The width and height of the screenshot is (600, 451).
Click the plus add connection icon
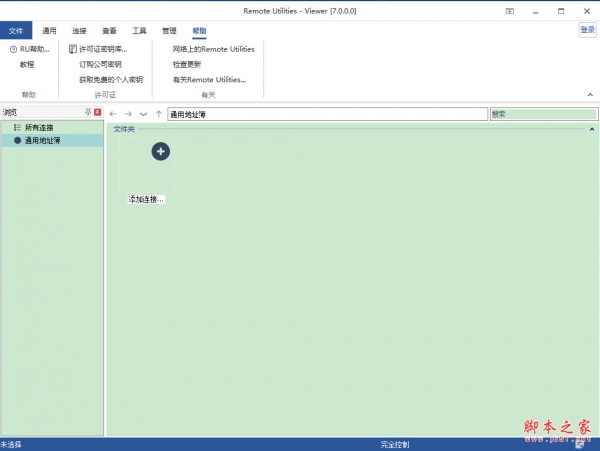[161, 151]
